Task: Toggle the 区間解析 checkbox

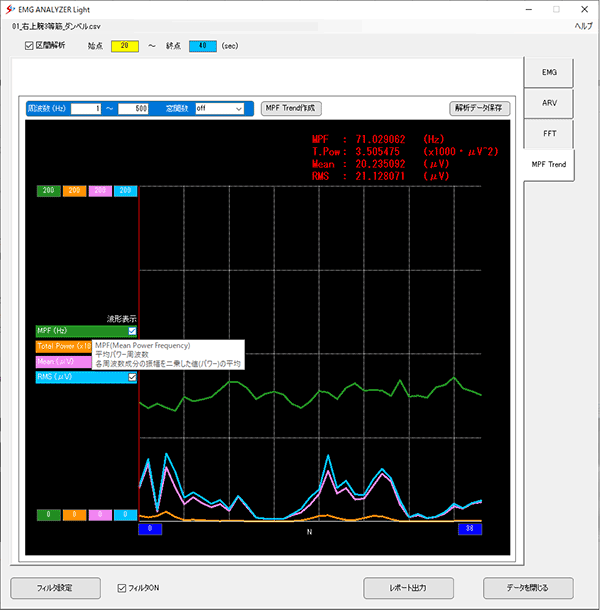Action: point(29,46)
